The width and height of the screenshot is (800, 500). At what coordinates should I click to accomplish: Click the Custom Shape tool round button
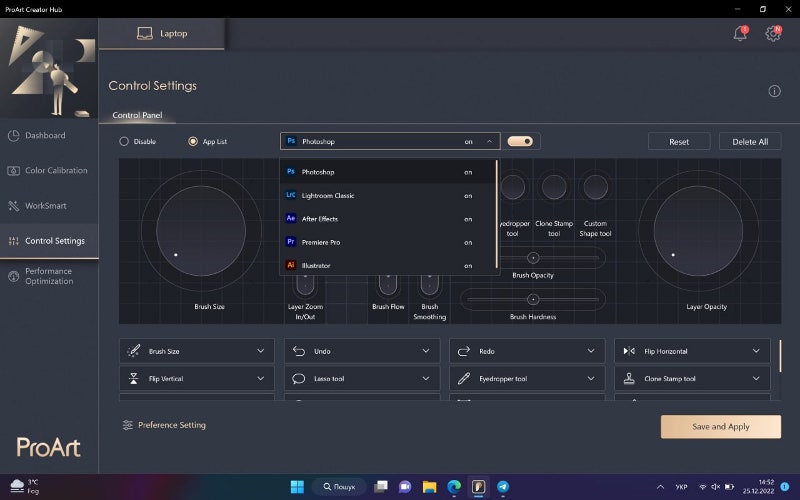[595, 187]
